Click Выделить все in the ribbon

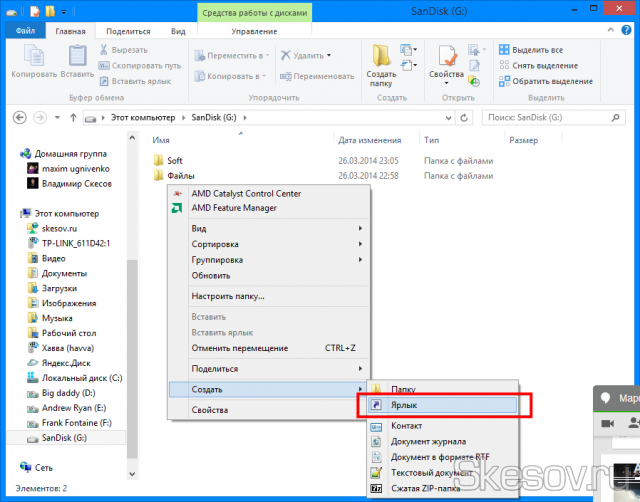click(536, 50)
